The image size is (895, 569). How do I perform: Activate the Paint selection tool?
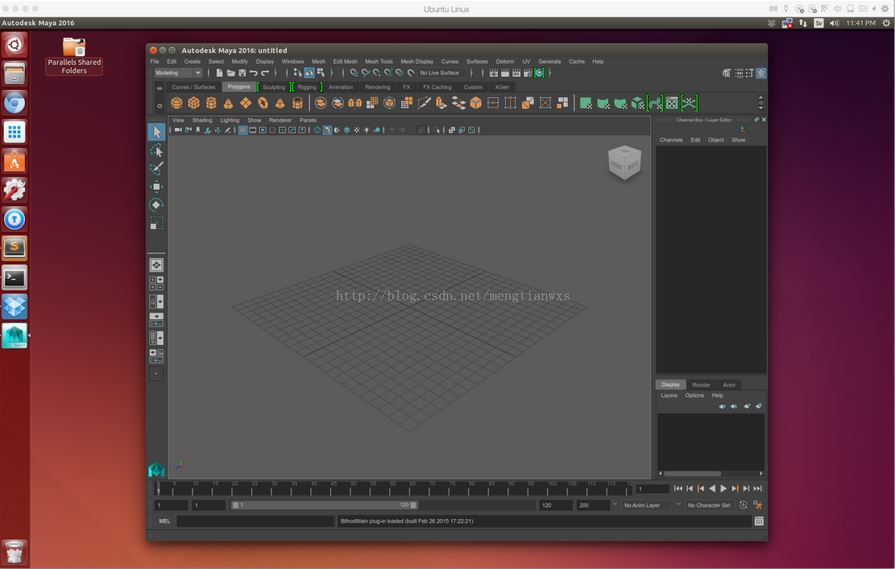[156, 168]
